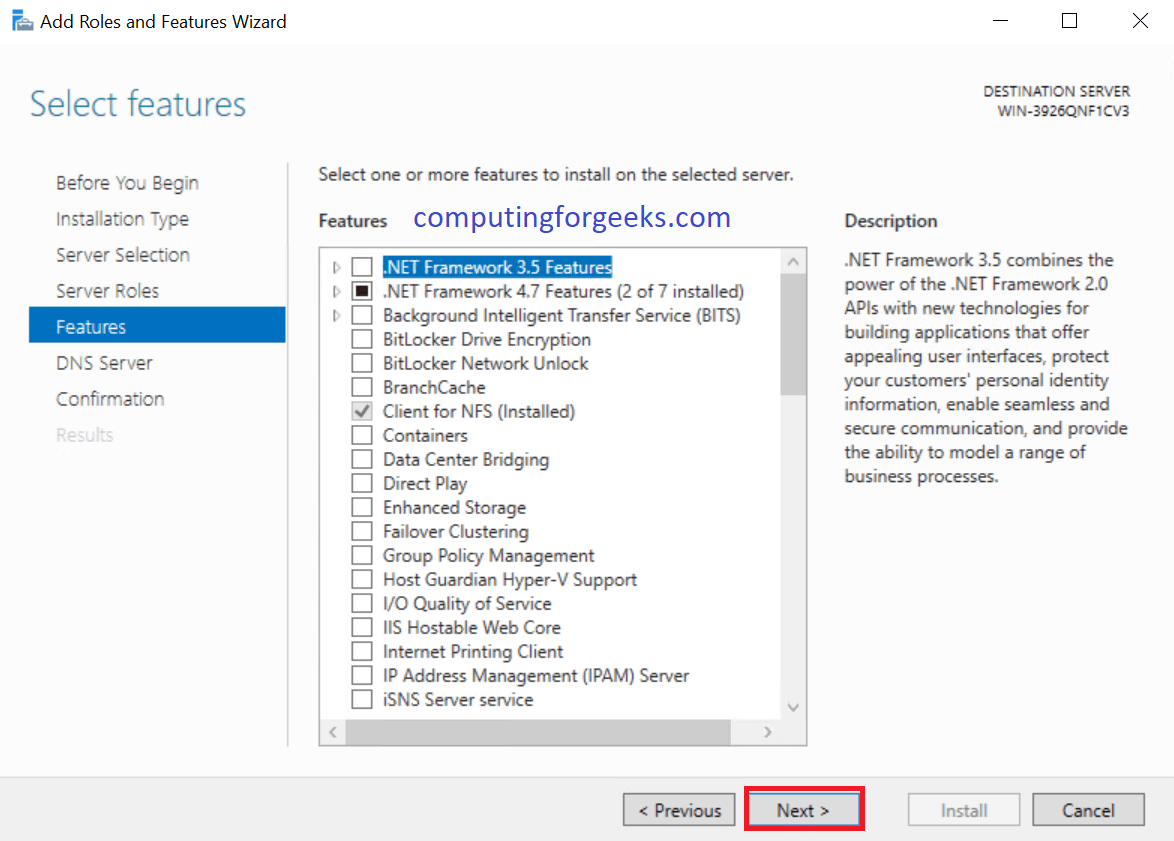The width and height of the screenshot is (1174, 841).
Task: Check IIS Hostable Web Core
Action: coord(362,628)
